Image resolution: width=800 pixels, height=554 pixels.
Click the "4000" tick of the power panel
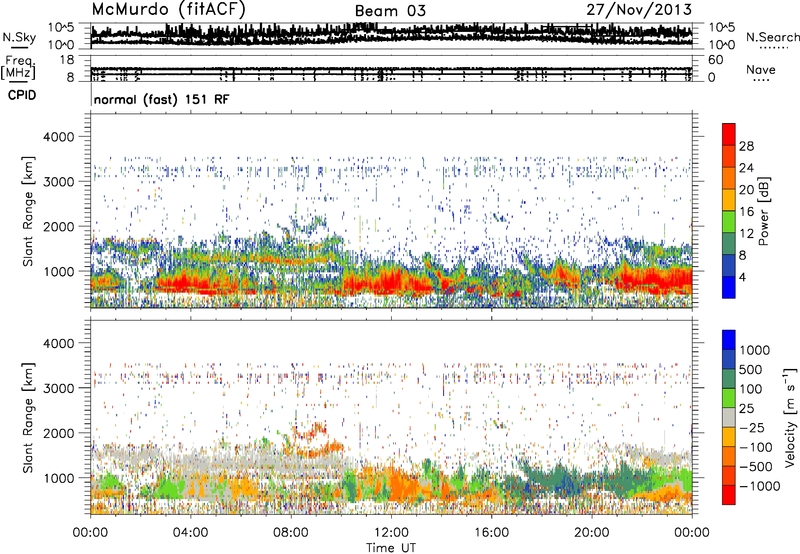[59, 137]
